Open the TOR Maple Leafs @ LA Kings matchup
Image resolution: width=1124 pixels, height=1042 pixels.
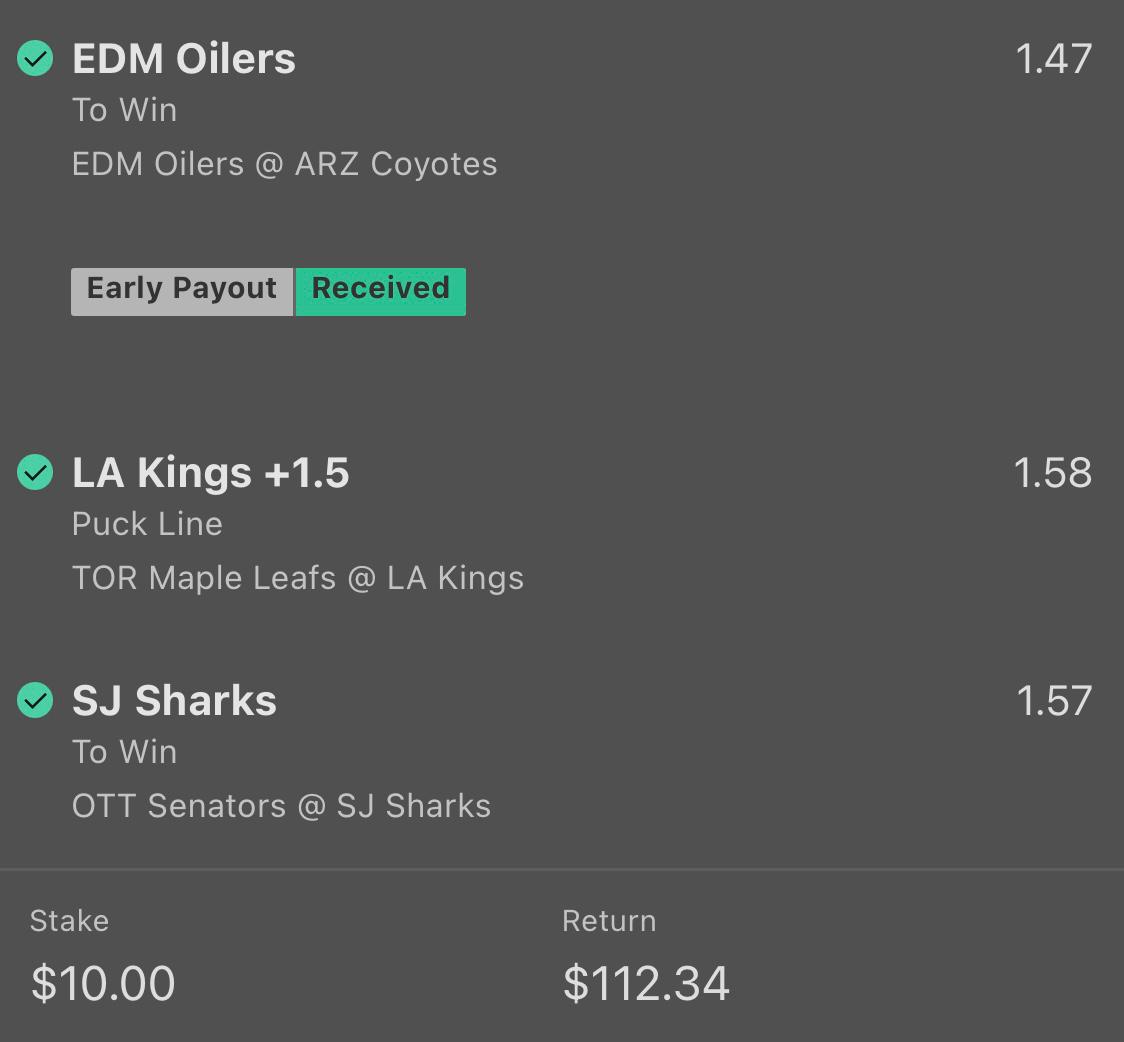coord(298,578)
